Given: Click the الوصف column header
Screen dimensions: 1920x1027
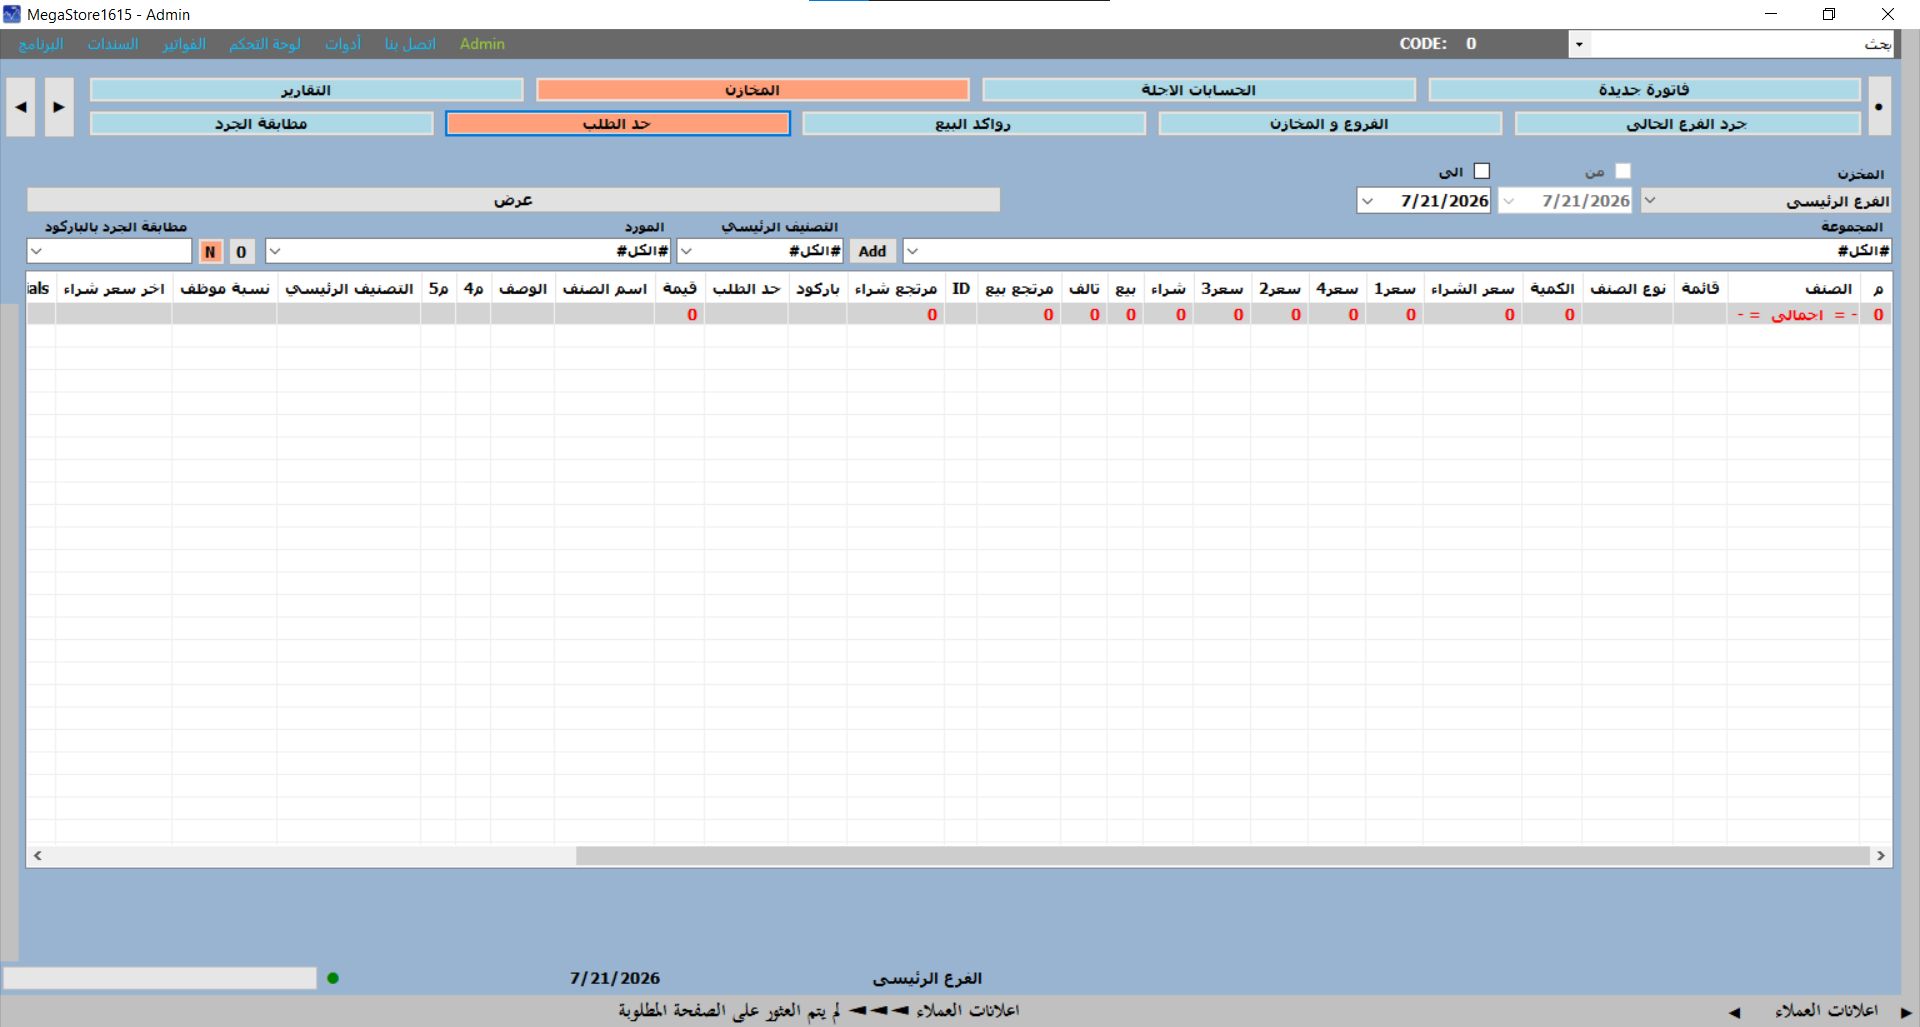Looking at the screenshot, I should tap(523, 289).
